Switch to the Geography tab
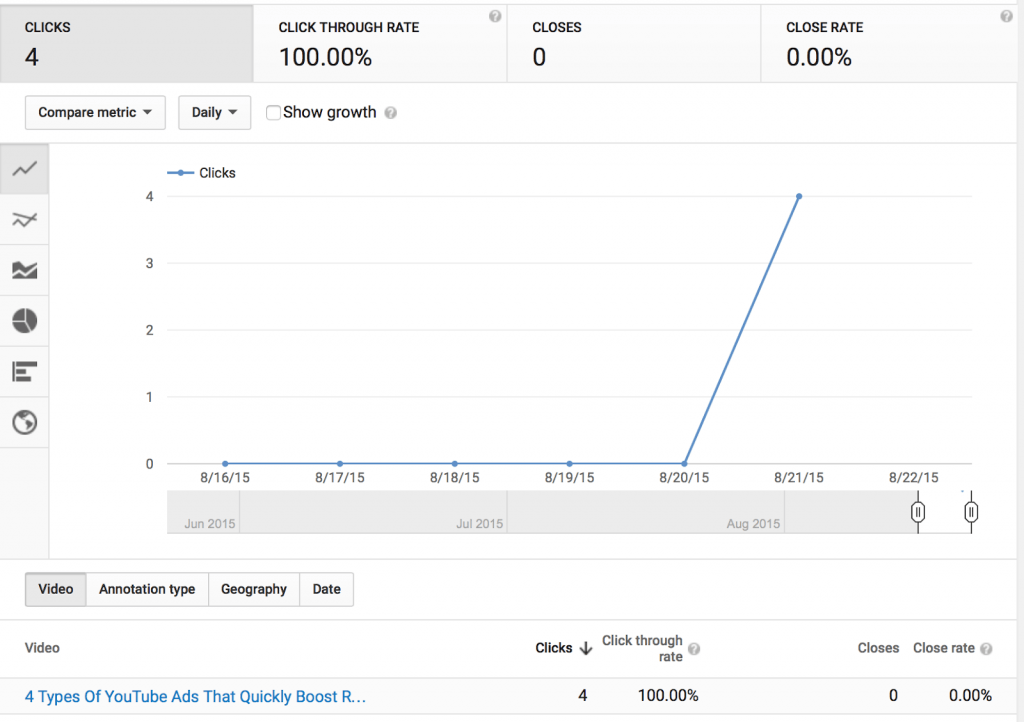 point(254,589)
